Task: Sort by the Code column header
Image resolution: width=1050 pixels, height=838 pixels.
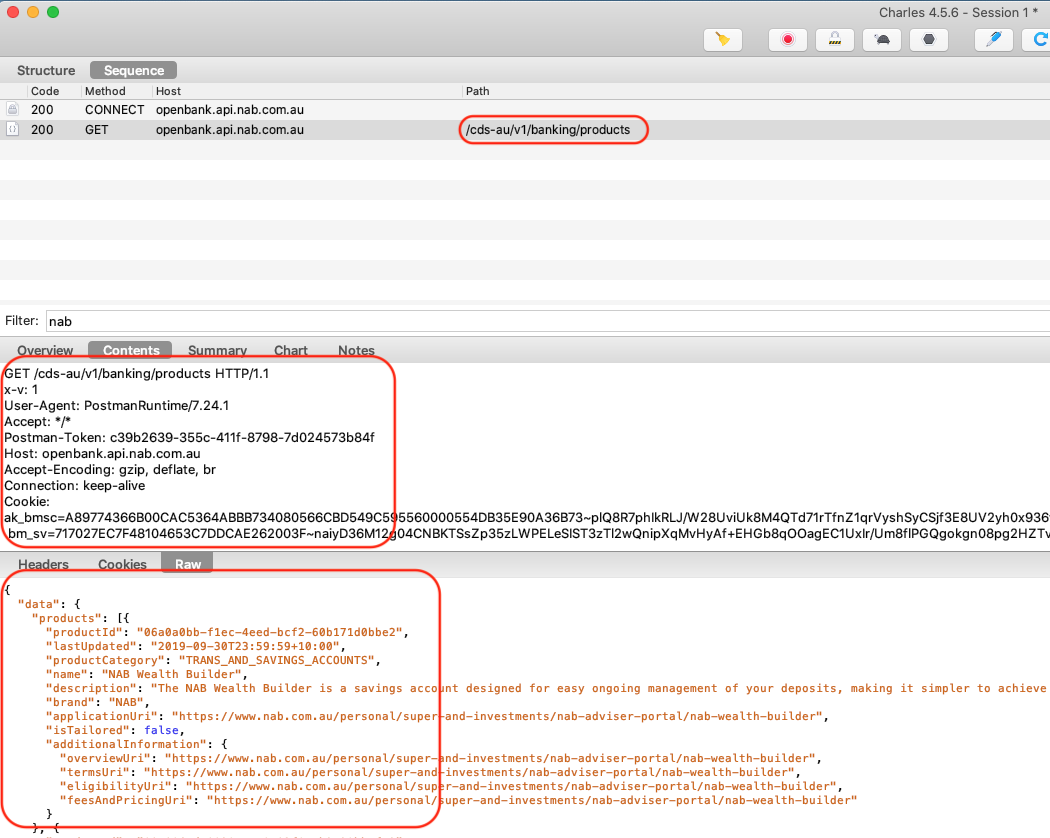Action: pyautogui.click(x=45, y=91)
